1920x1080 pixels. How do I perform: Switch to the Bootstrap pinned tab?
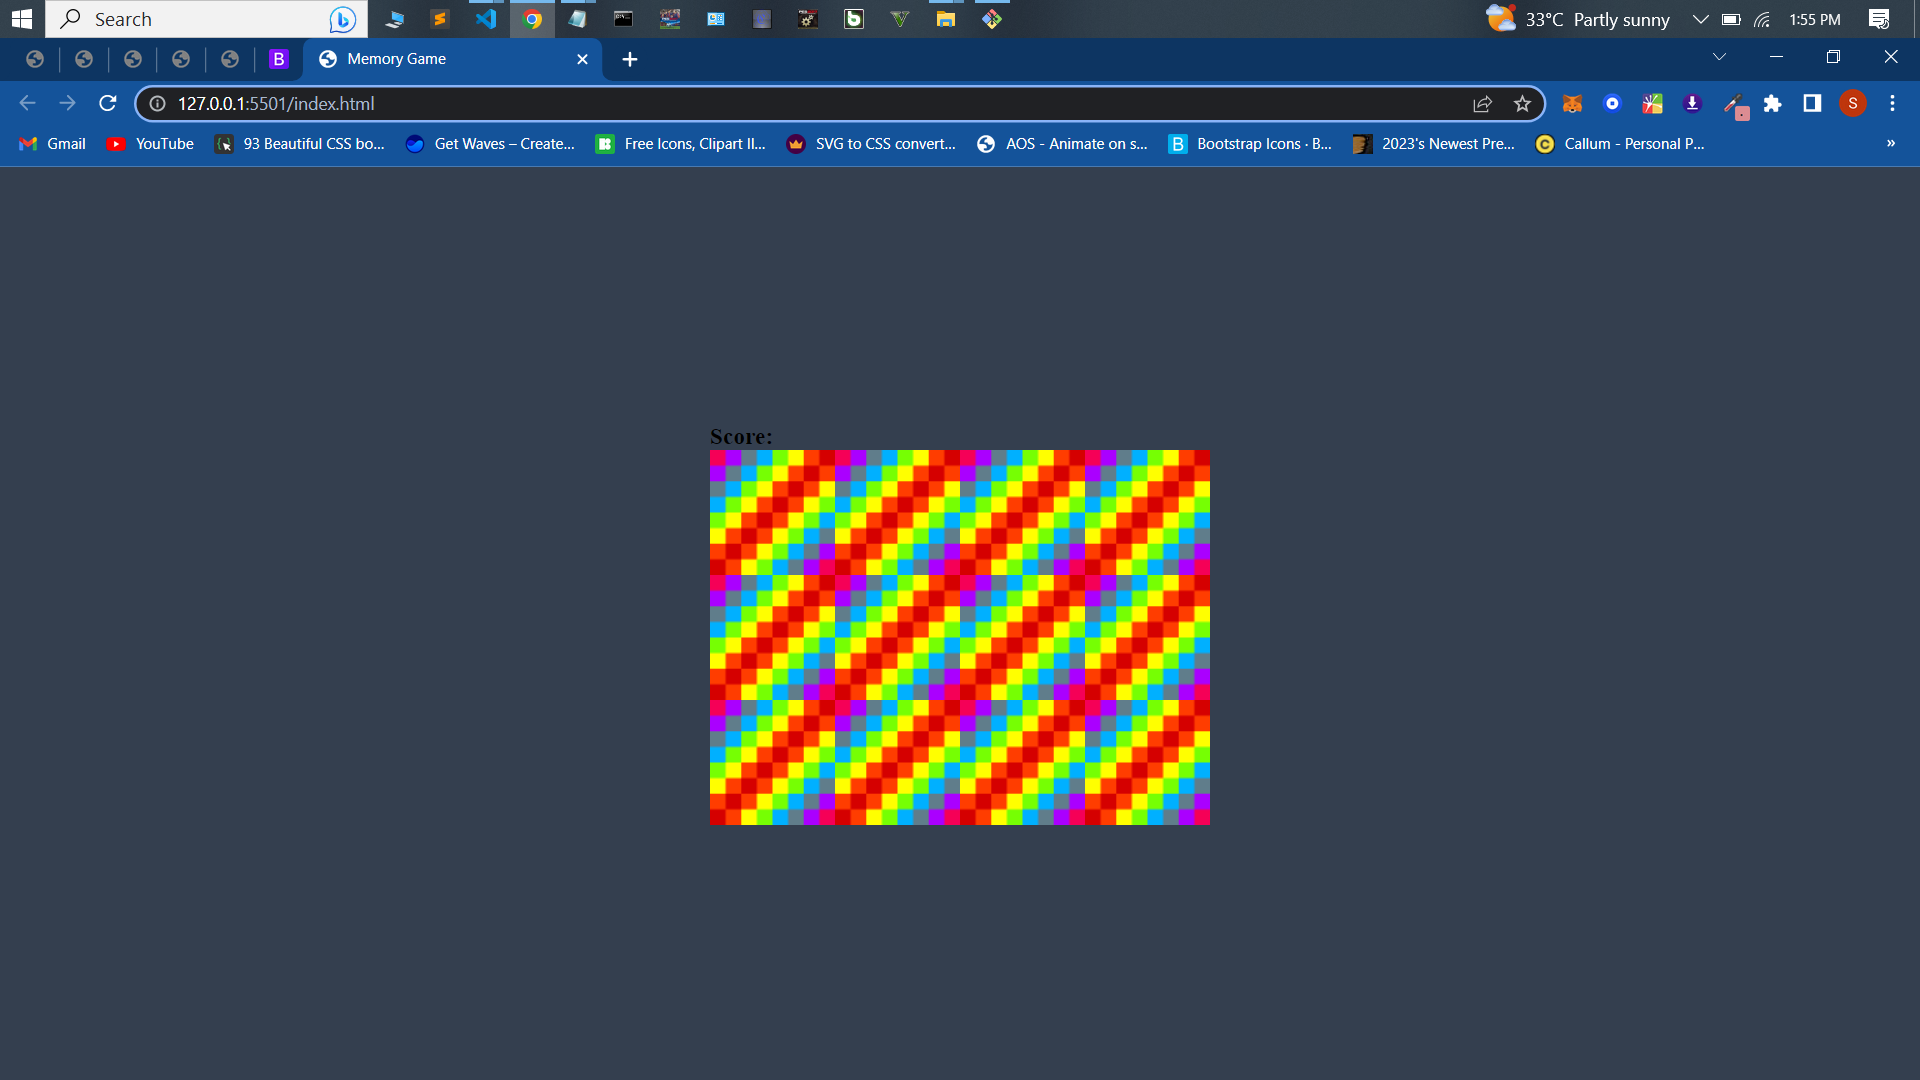[279, 59]
